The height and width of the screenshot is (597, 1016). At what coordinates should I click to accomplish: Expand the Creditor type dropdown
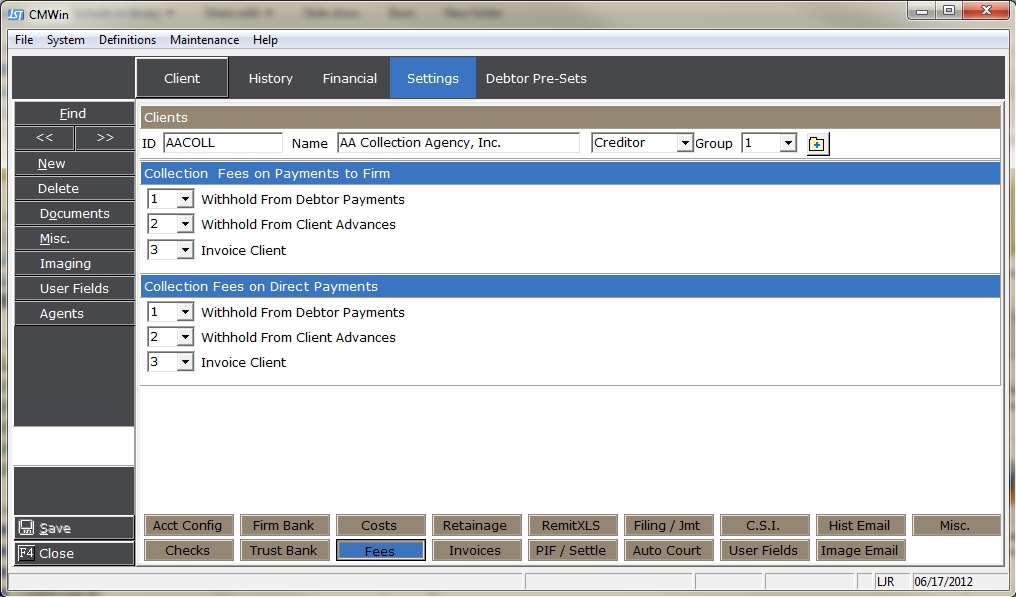pos(685,144)
